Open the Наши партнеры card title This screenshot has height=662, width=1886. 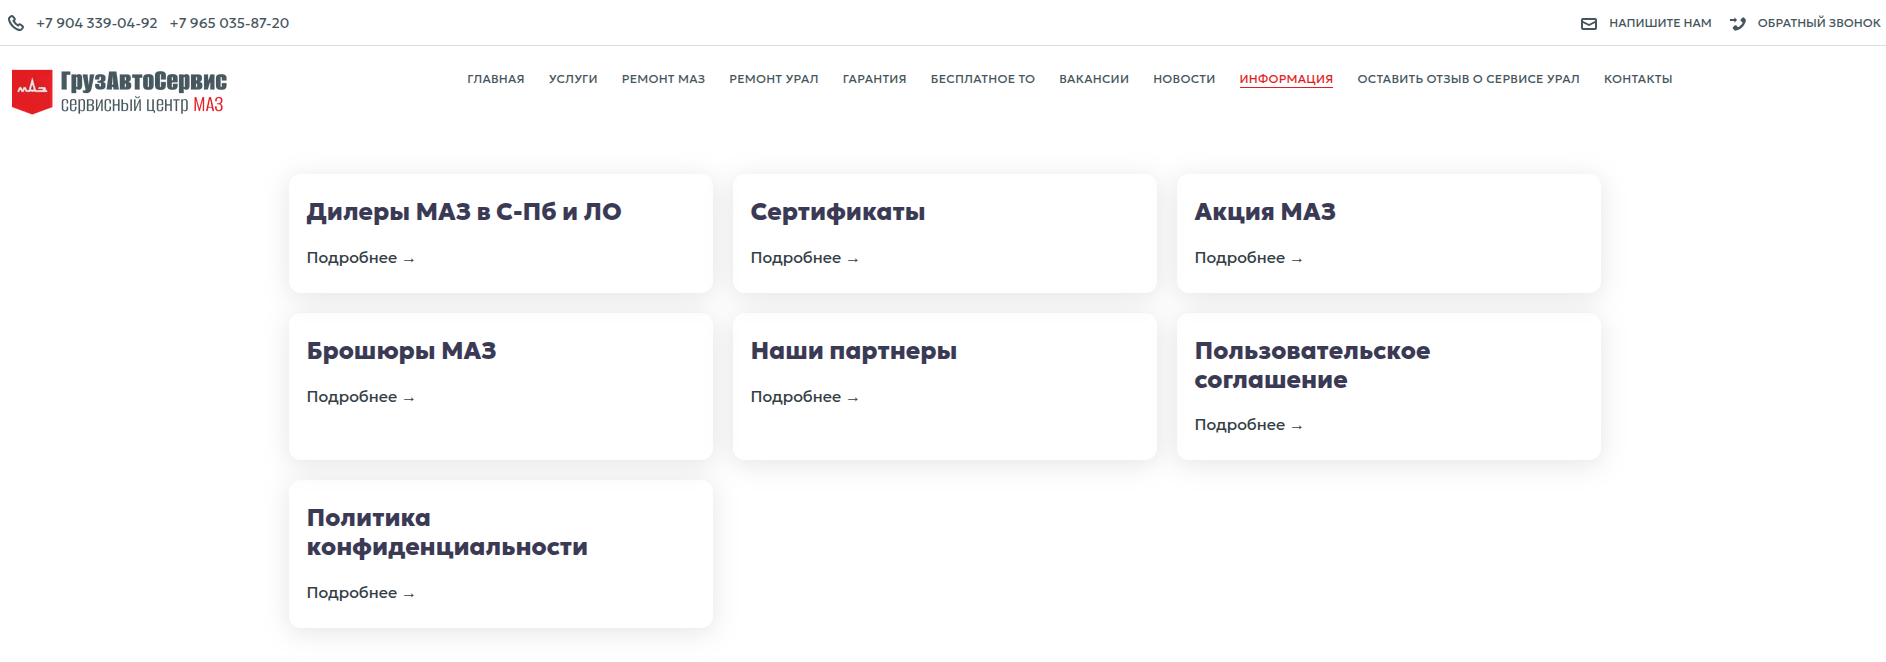pyautogui.click(x=854, y=351)
